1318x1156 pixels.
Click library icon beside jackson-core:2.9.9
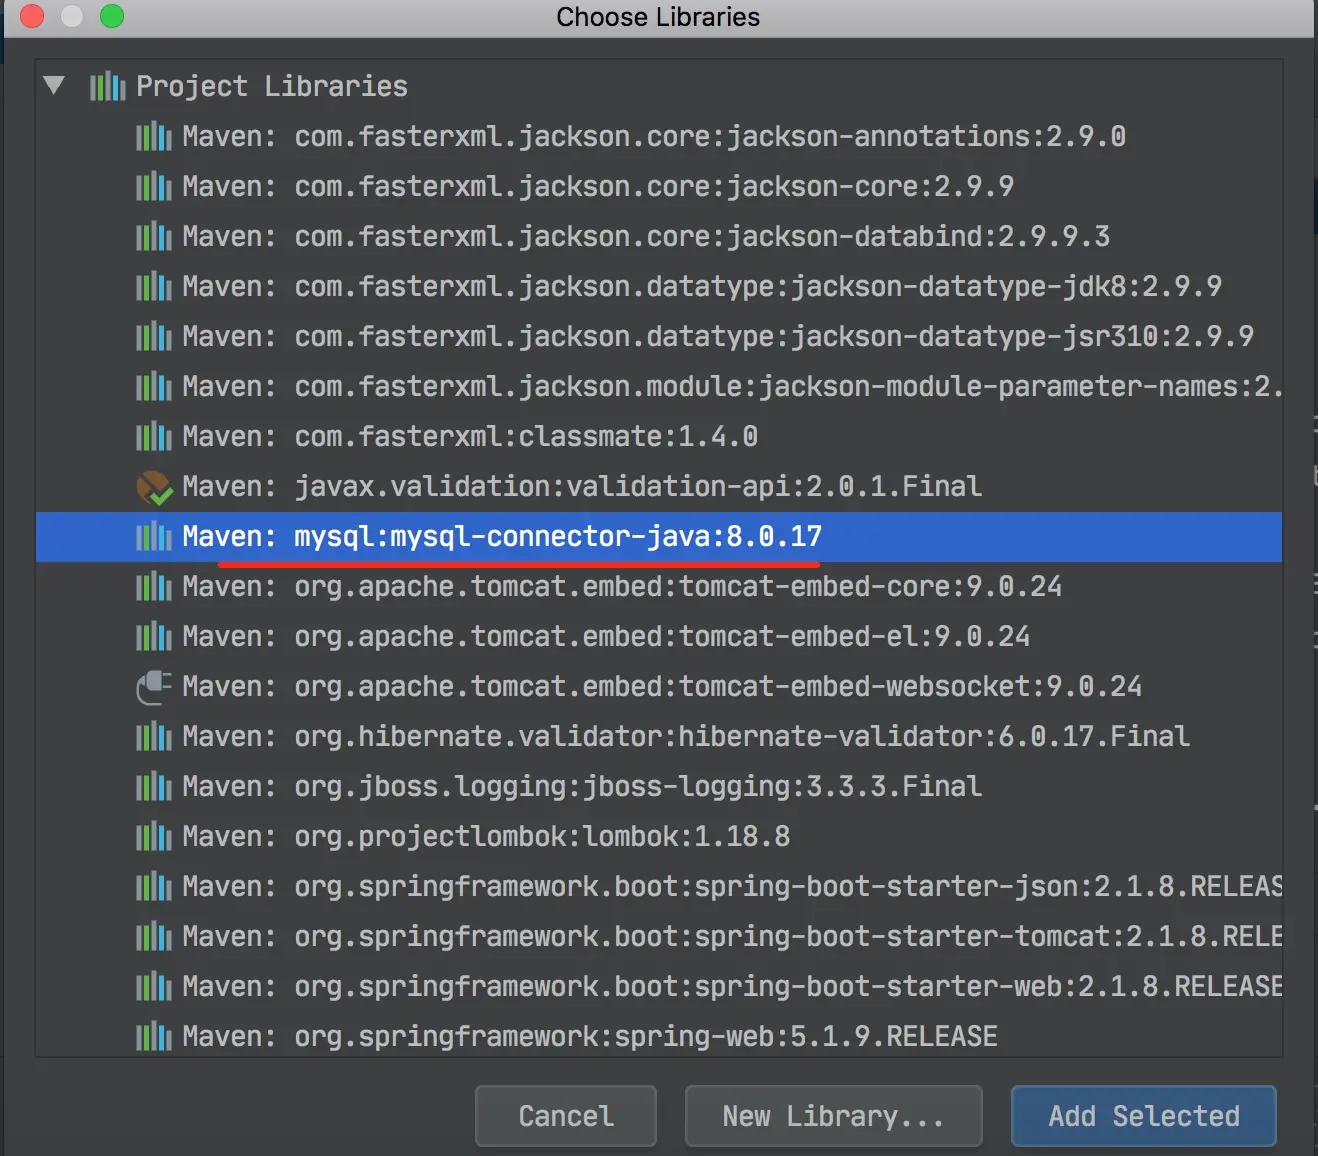(x=154, y=186)
